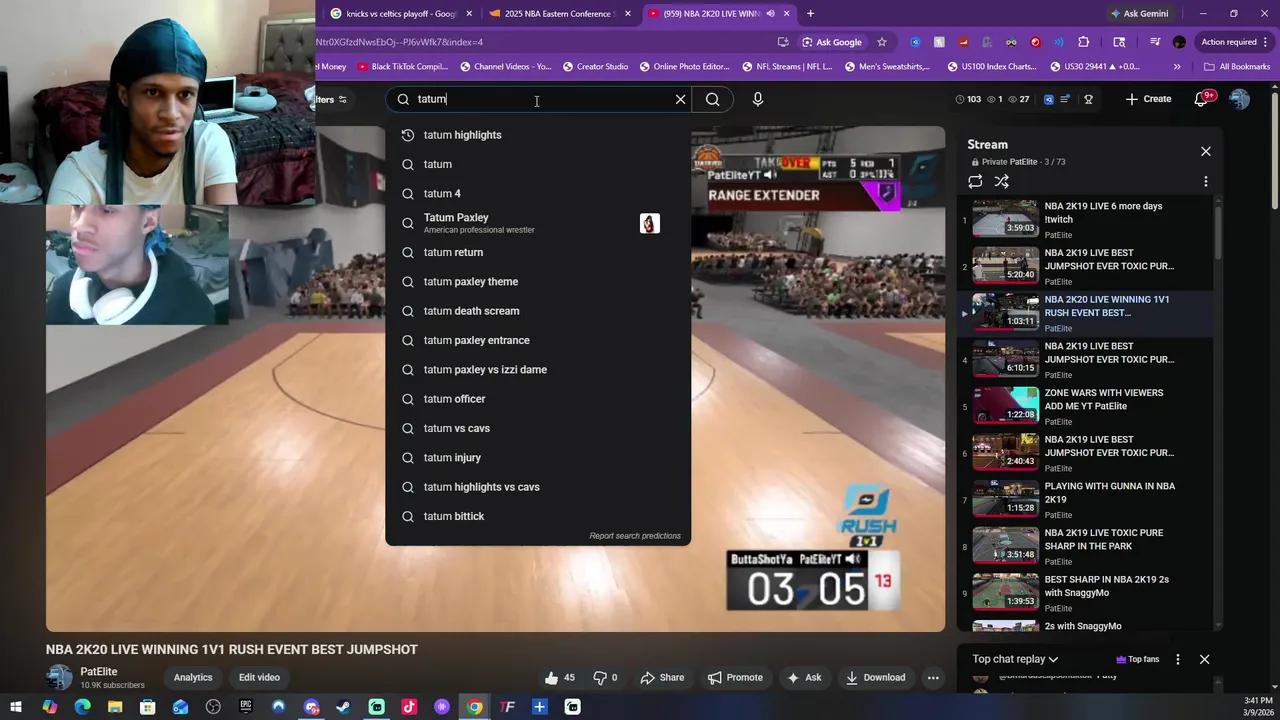Open a new browser tab
The width and height of the screenshot is (1280, 720).
(x=810, y=14)
